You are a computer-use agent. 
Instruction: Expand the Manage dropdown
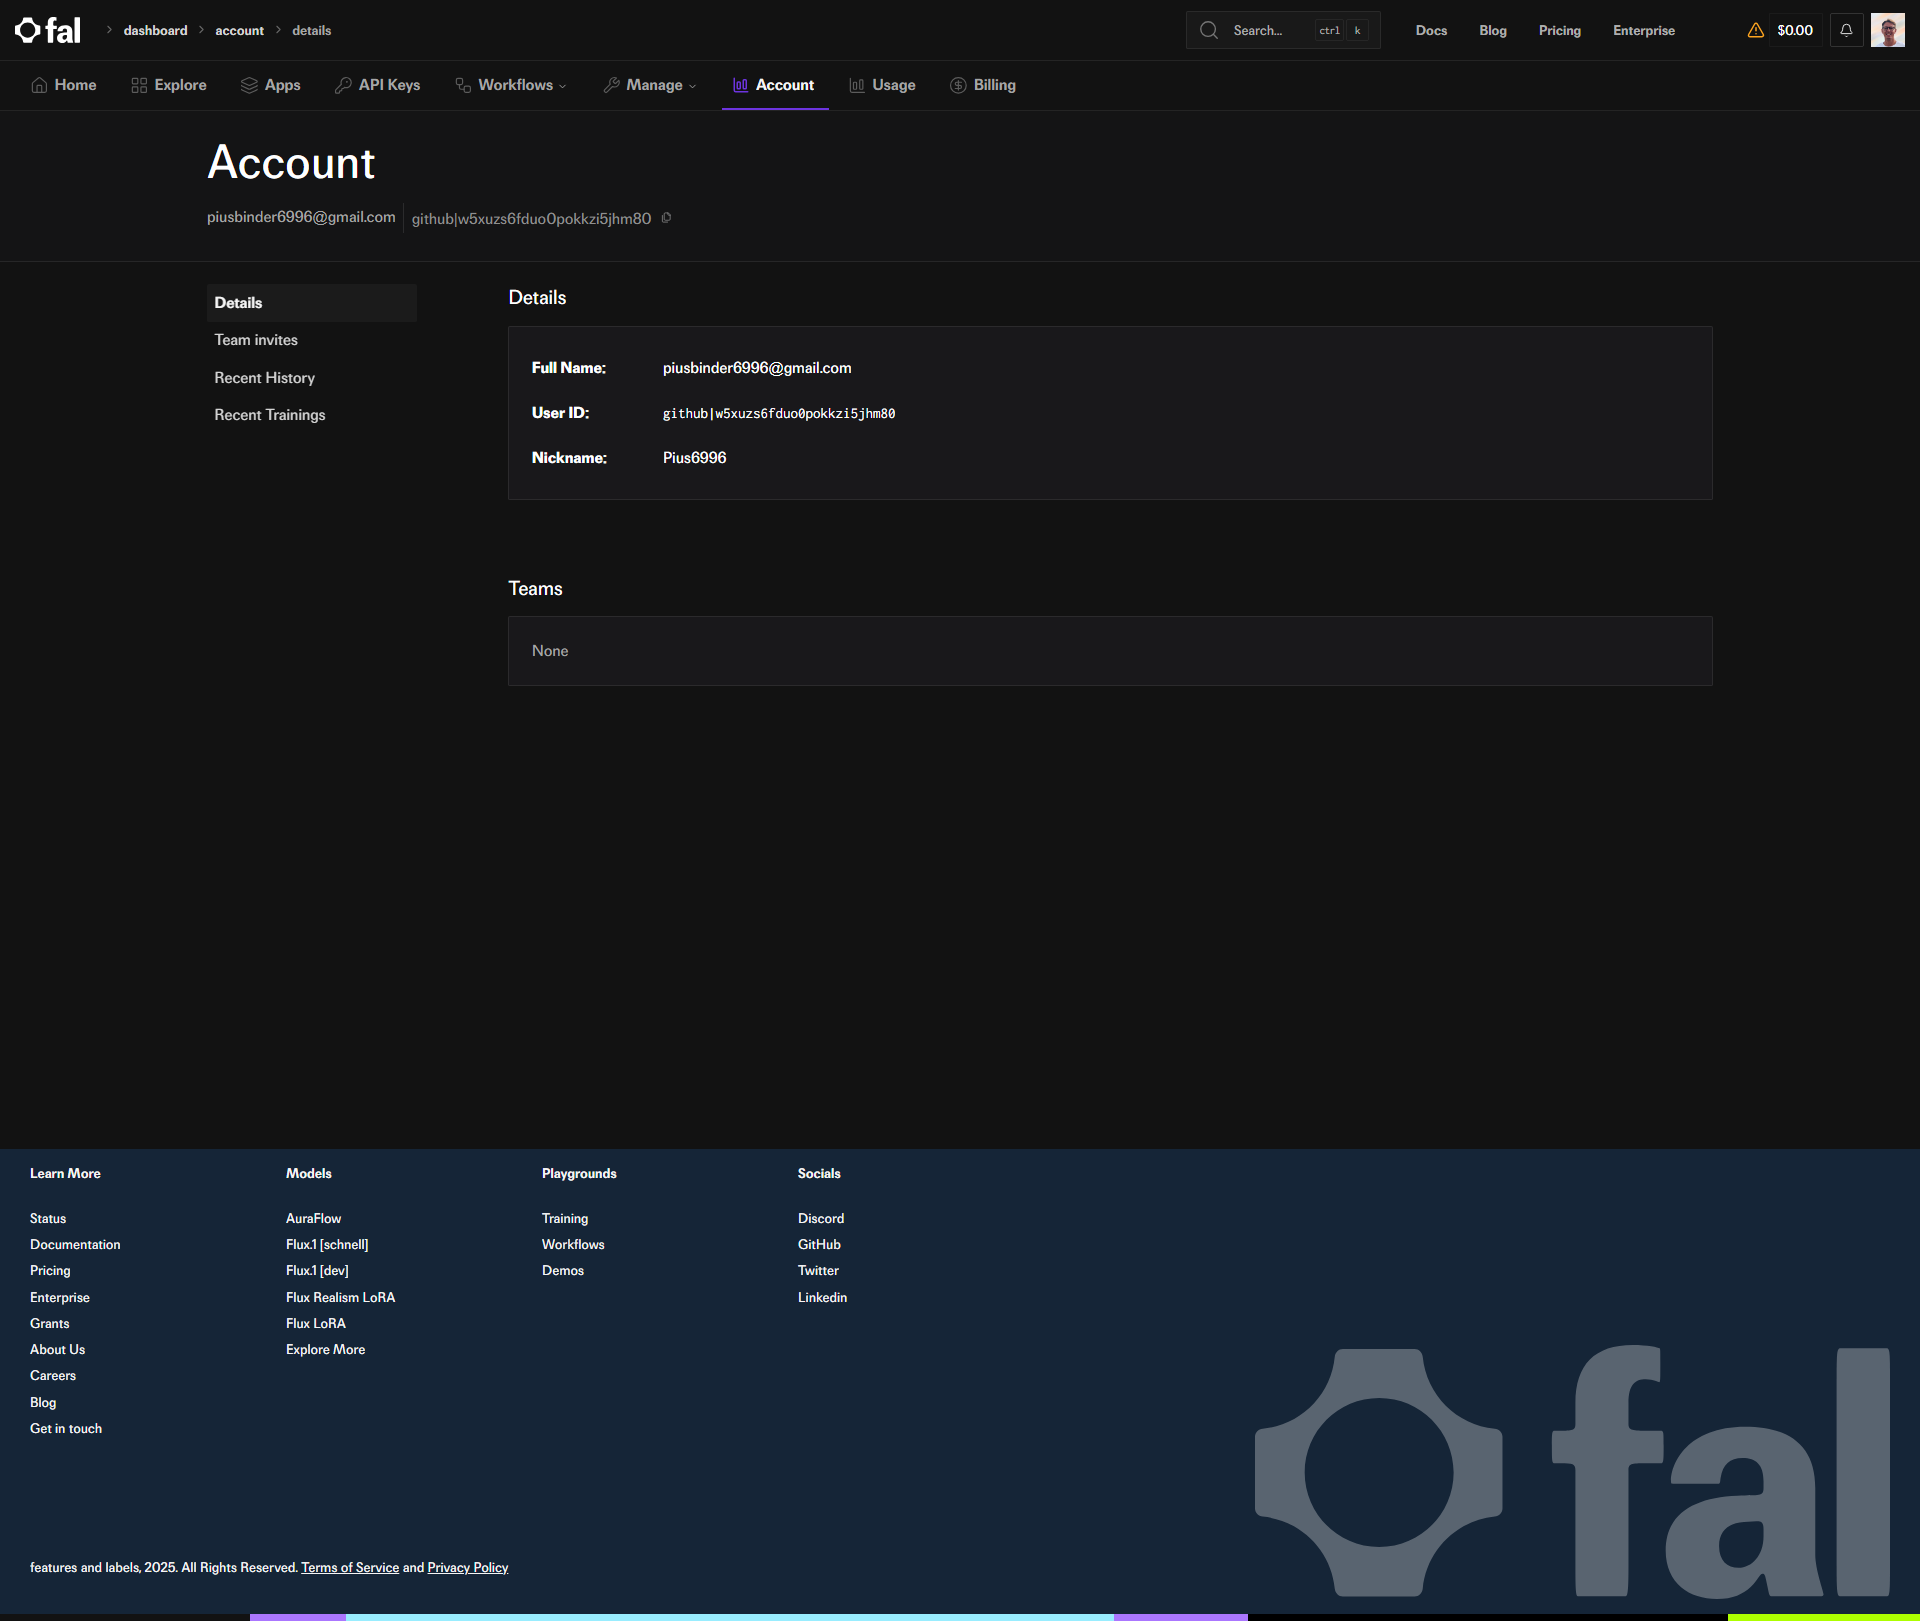(x=650, y=85)
